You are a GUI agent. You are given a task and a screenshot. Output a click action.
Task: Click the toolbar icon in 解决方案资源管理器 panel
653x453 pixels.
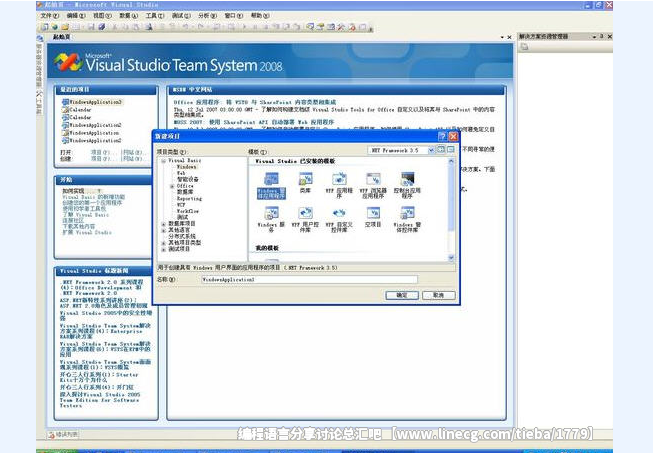pos(524,47)
